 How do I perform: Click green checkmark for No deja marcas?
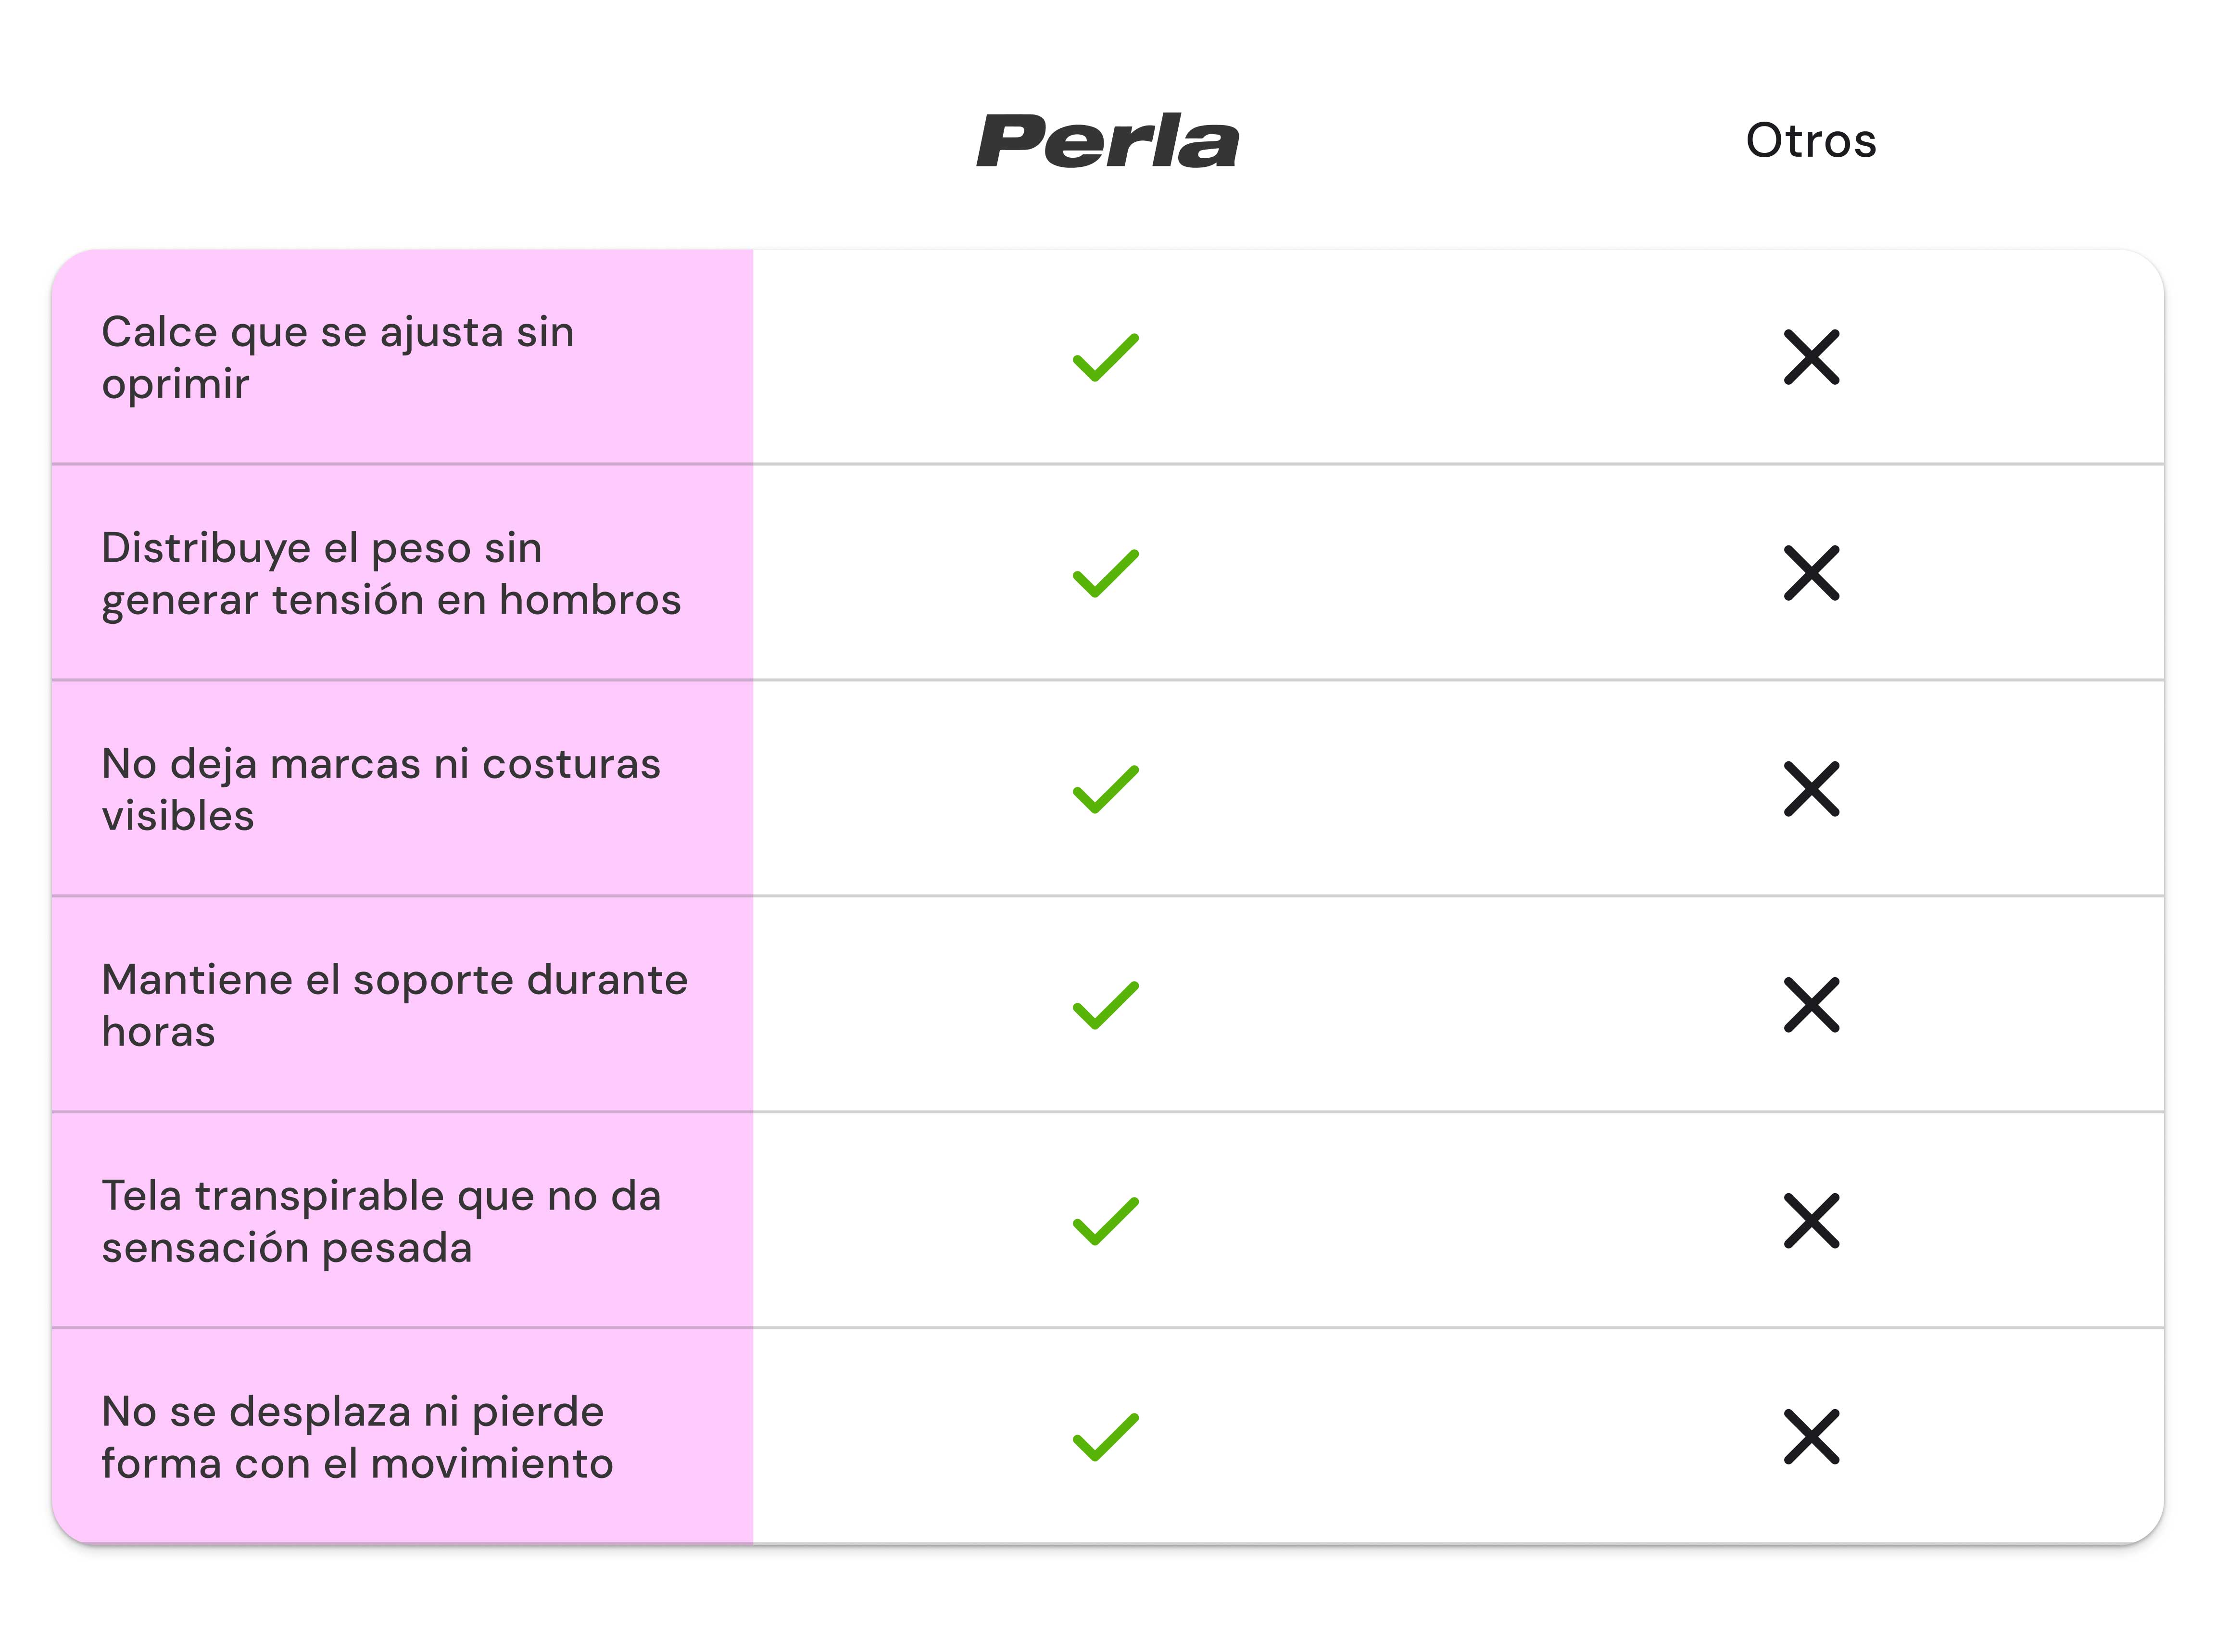pos(1105,789)
